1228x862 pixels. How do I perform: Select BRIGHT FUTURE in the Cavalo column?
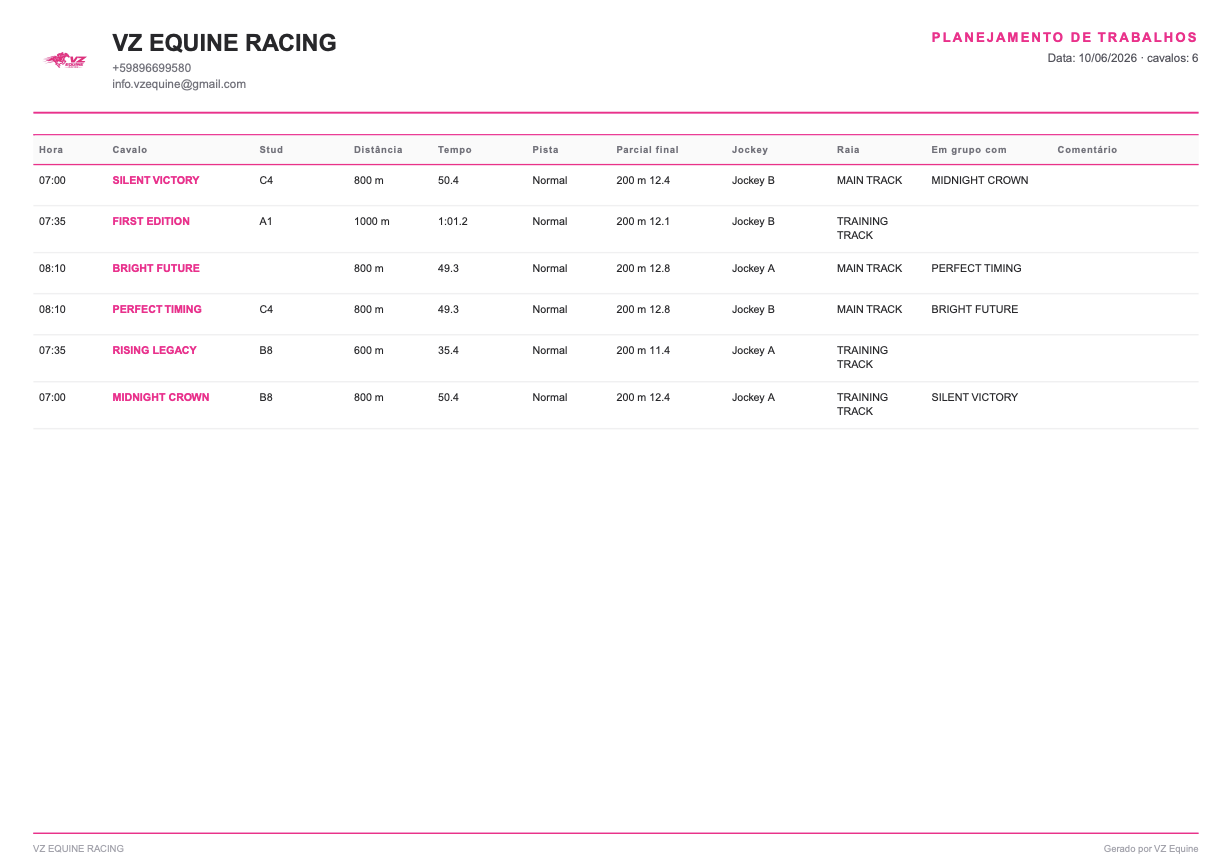(x=156, y=268)
